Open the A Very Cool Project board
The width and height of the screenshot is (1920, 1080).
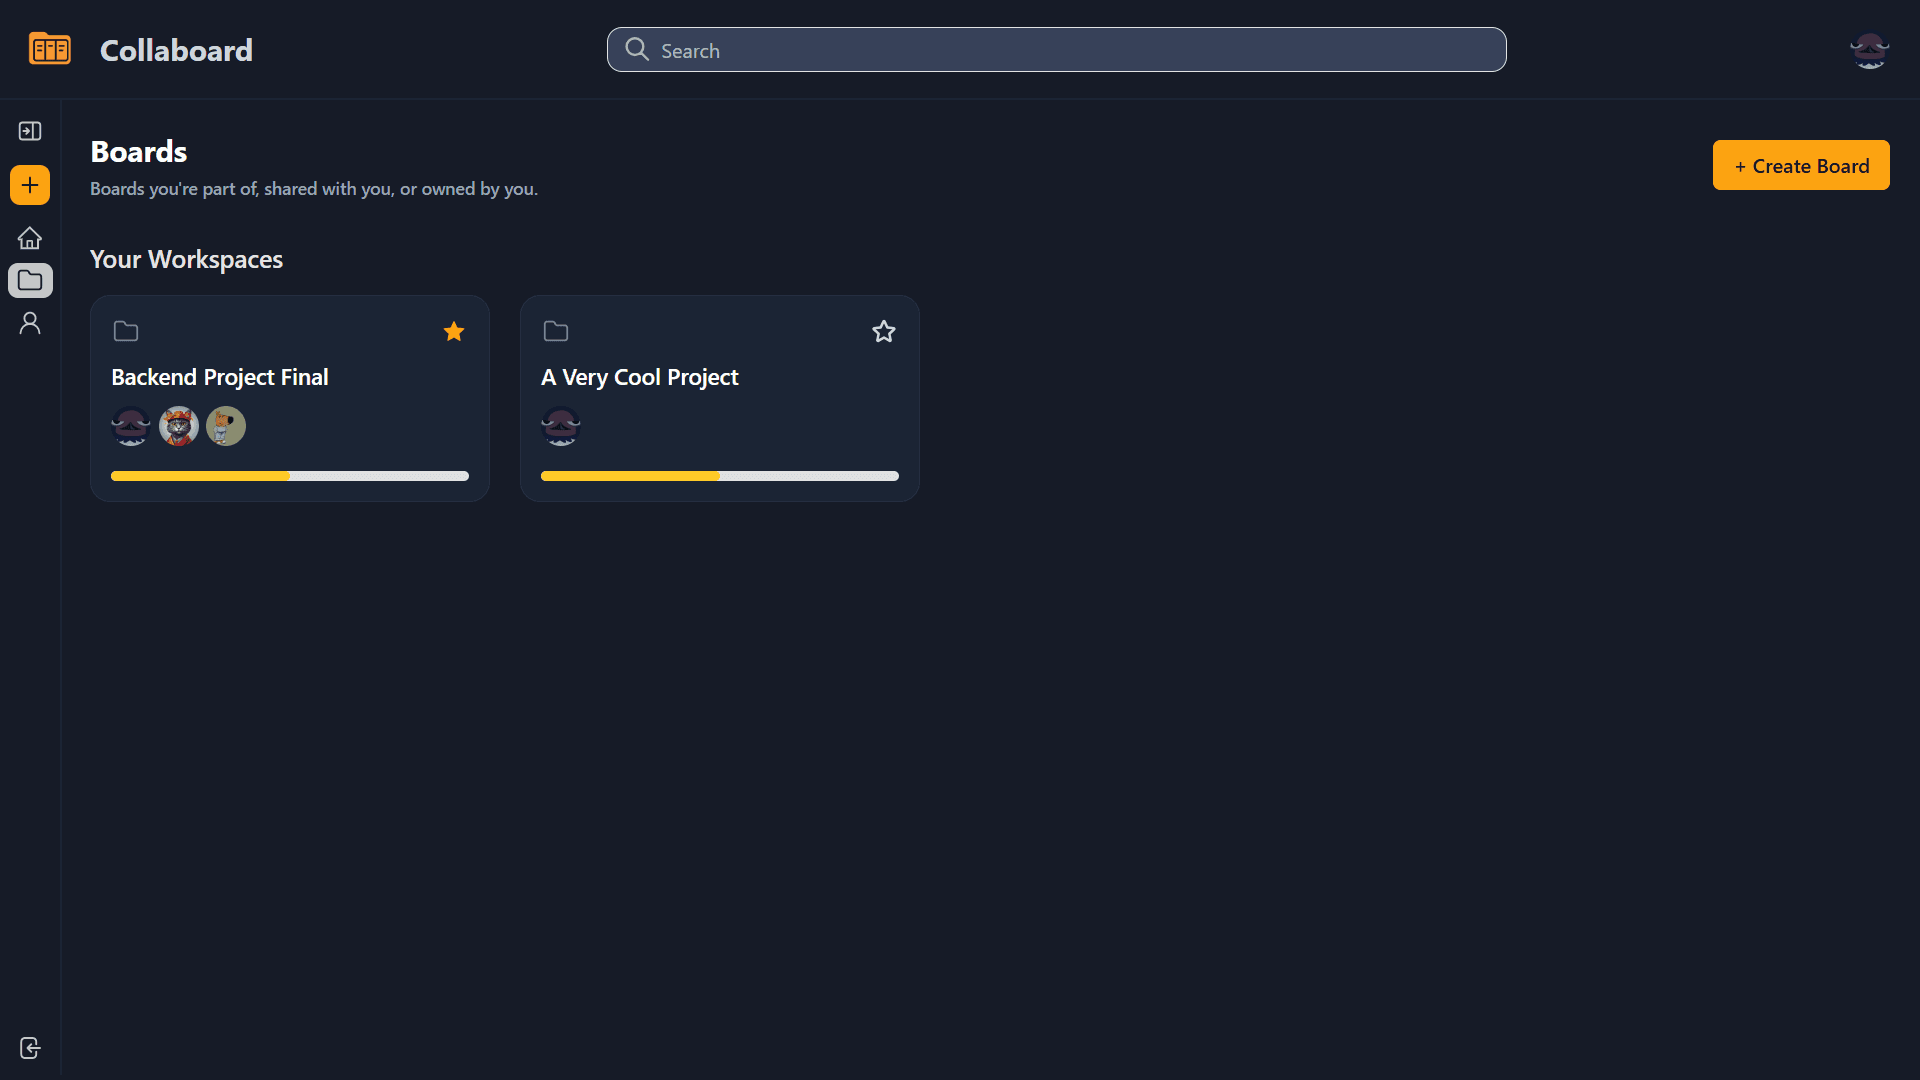click(640, 377)
